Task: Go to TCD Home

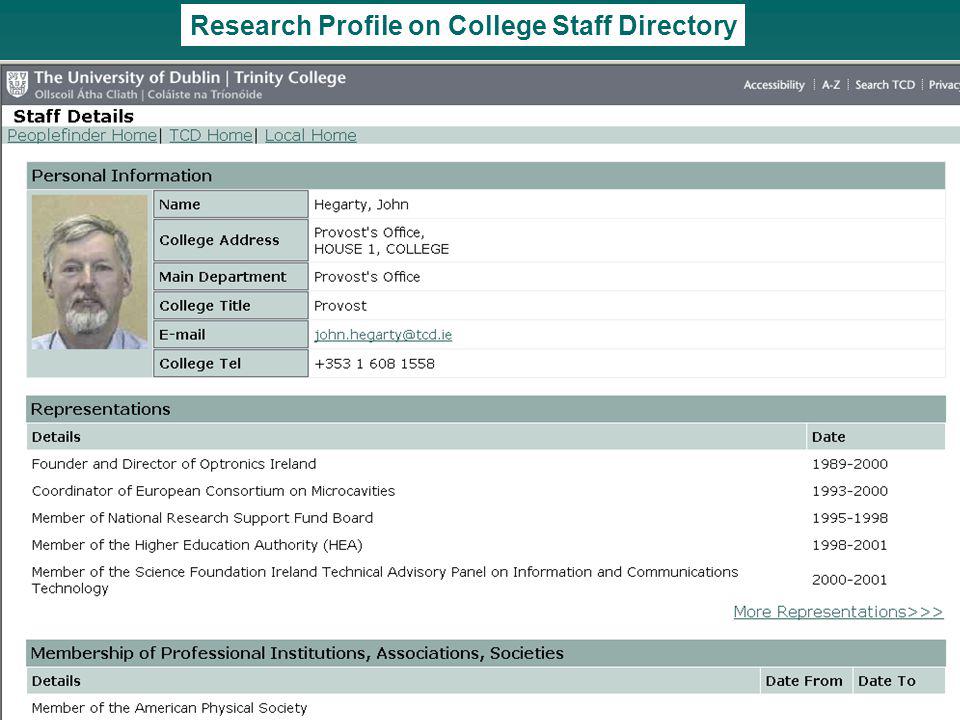Action: click(x=211, y=135)
